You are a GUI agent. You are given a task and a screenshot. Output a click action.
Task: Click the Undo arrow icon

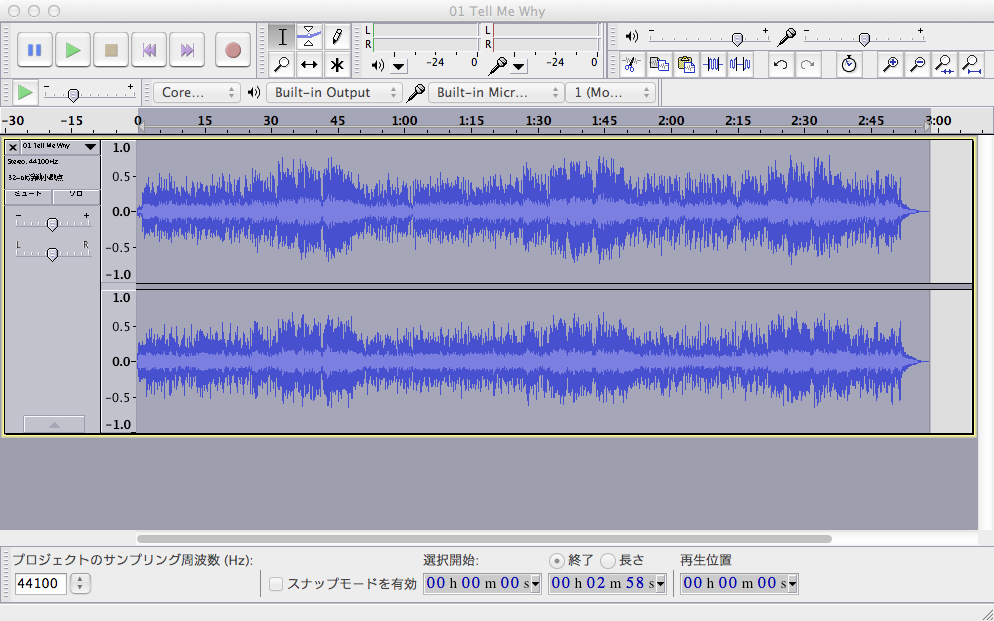coord(781,64)
